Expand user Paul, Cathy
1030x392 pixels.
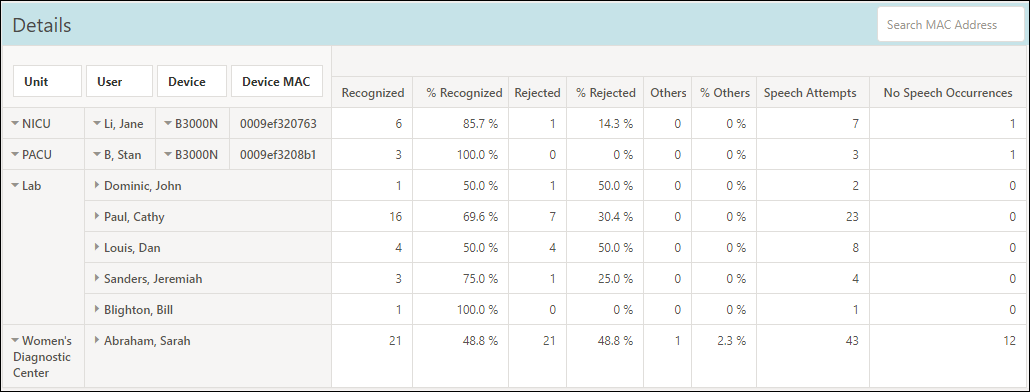[x=97, y=217]
